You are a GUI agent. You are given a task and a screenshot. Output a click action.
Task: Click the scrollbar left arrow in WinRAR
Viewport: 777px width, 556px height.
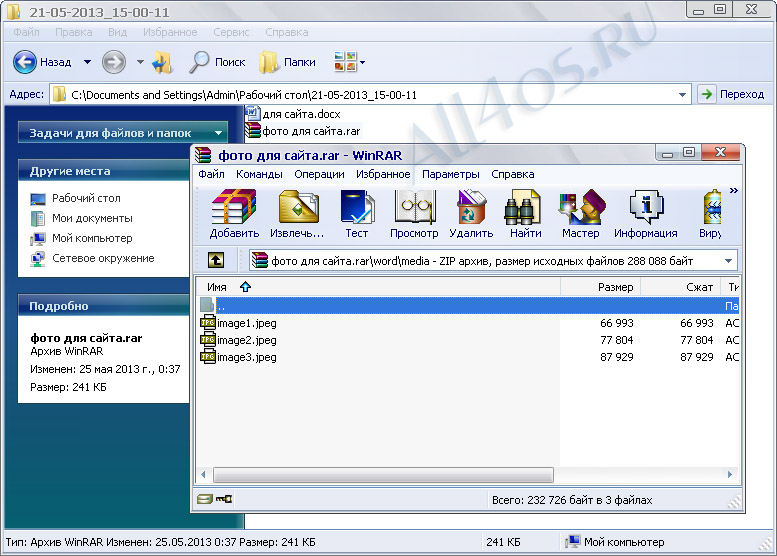[x=204, y=474]
